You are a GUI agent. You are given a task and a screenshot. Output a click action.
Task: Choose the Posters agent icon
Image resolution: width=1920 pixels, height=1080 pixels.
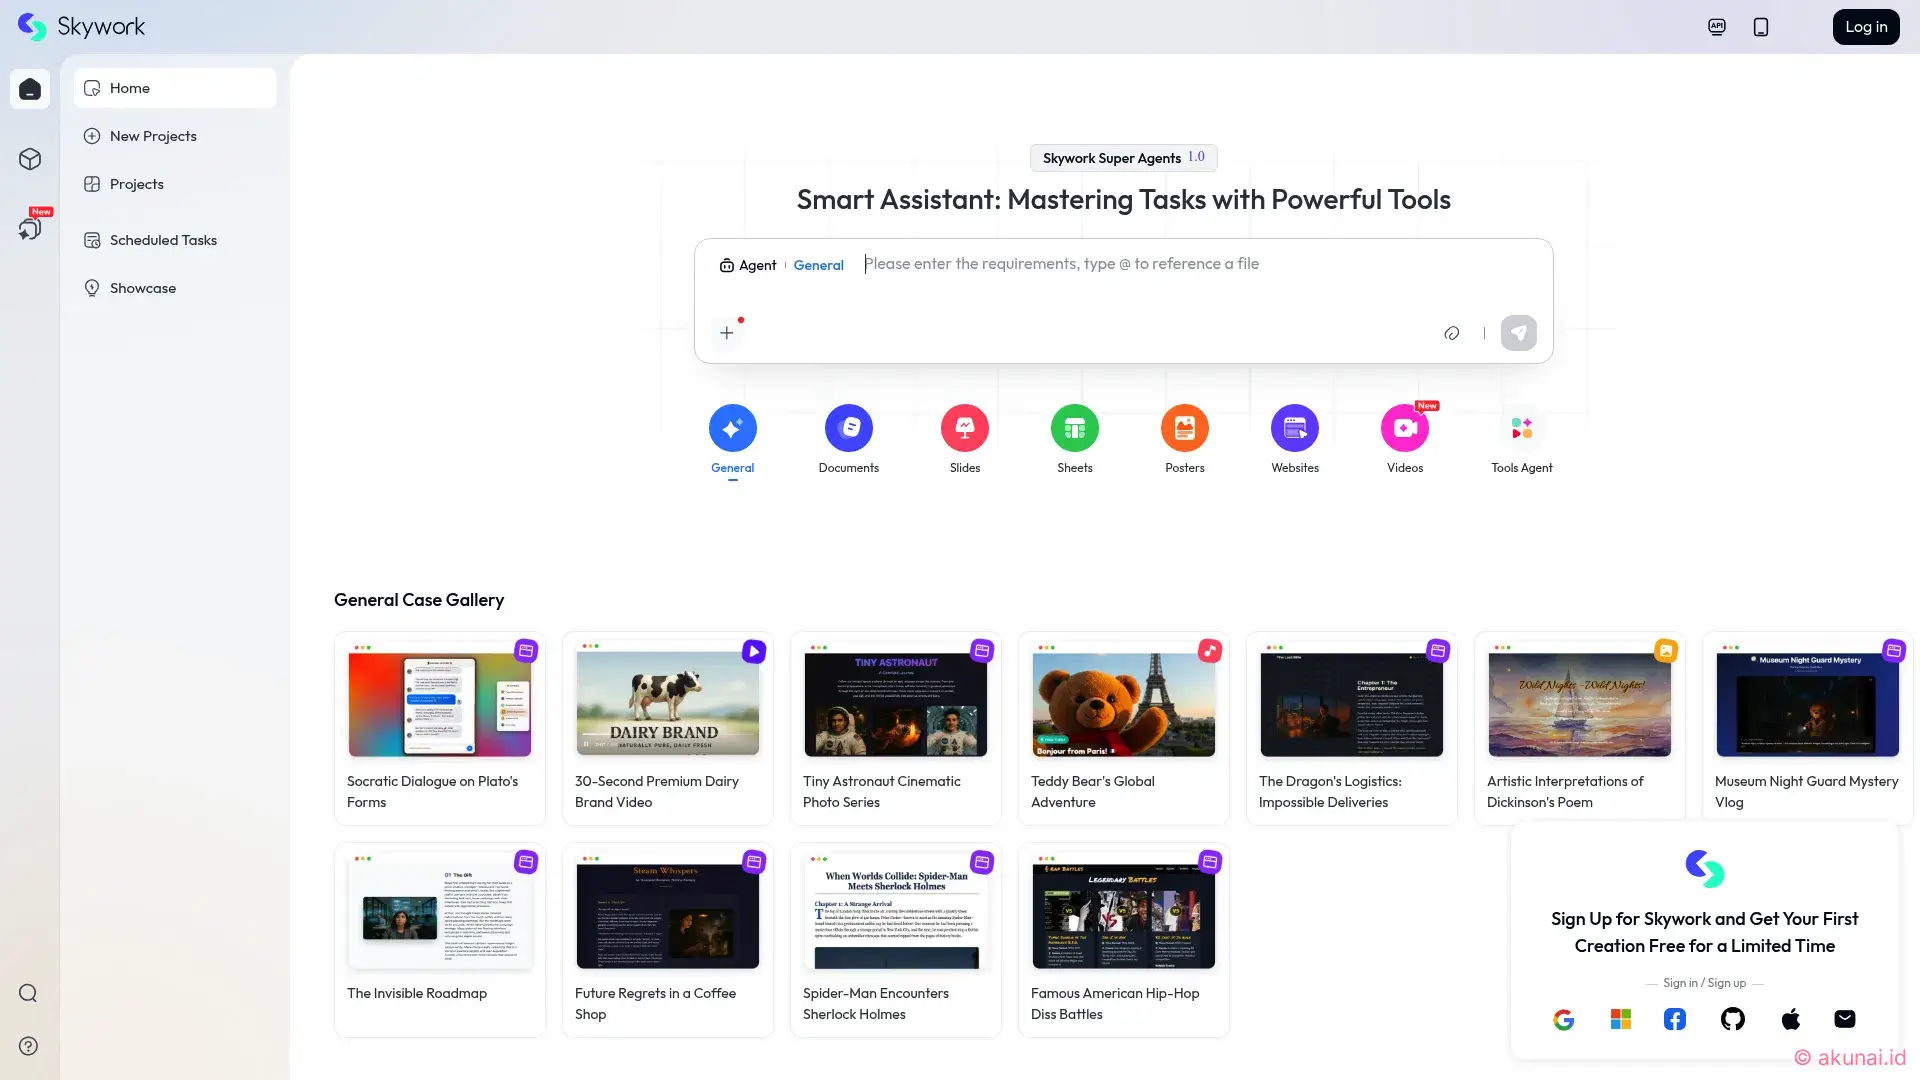coord(1184,429)
